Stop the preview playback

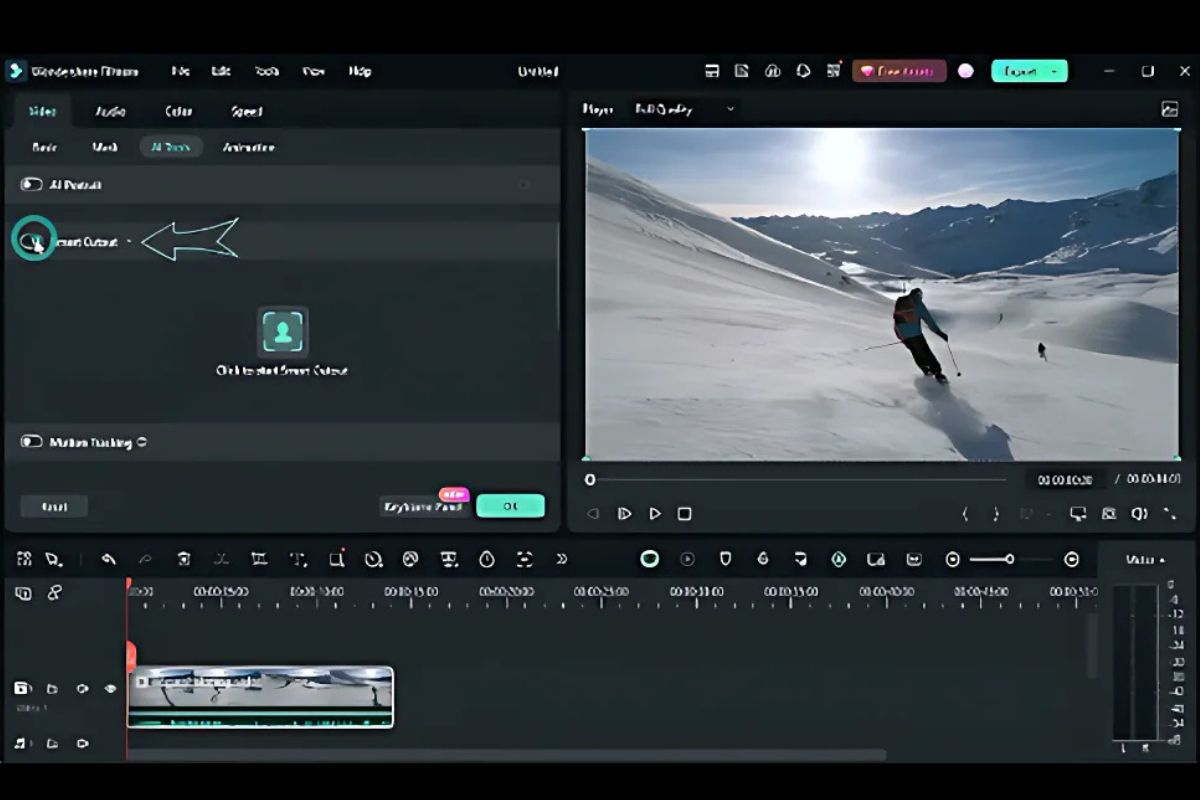[x=685, y=513]
